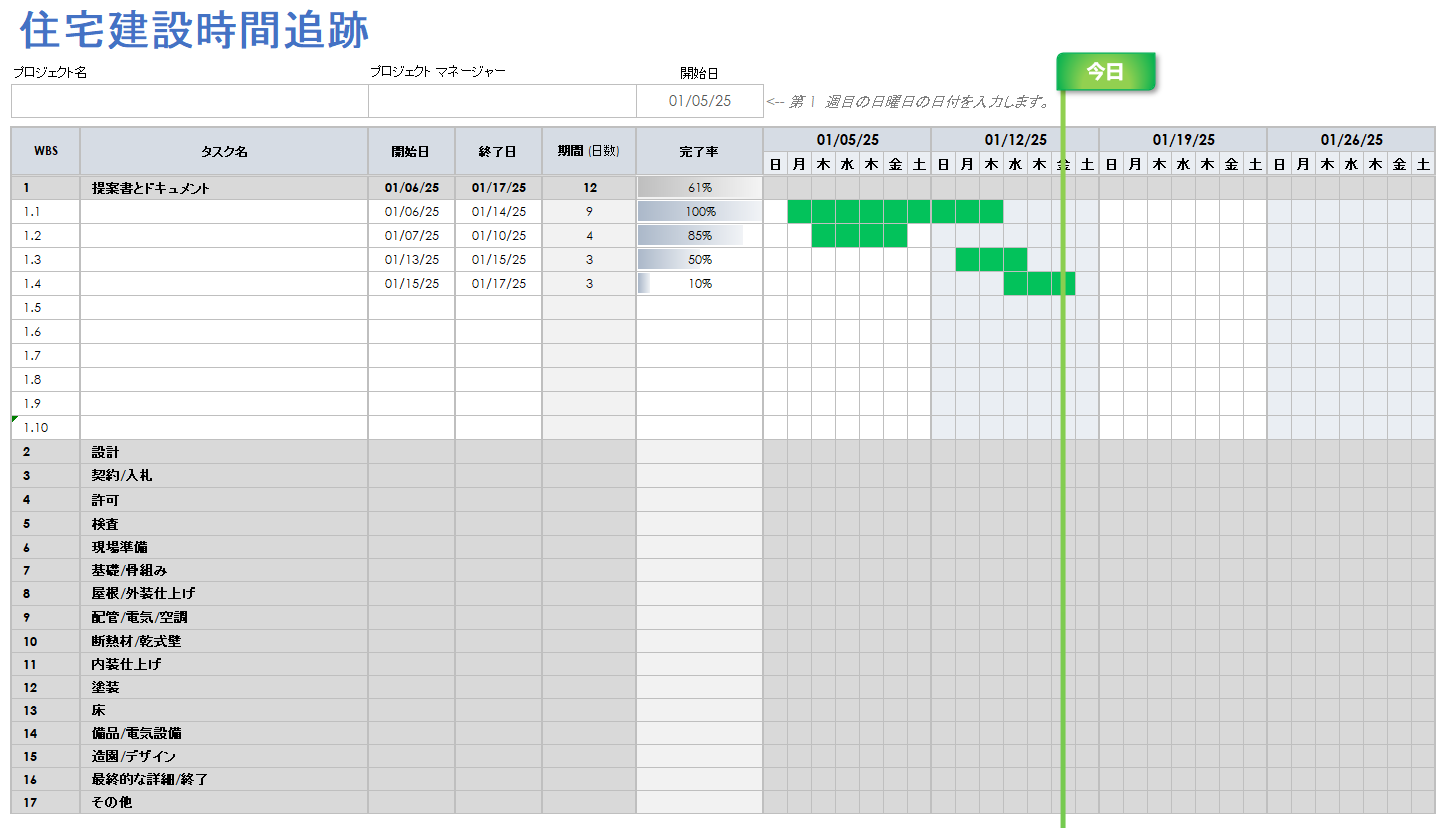1436x828 pixels.
Task: Select the 設計 section row
Action: point(723,452)
